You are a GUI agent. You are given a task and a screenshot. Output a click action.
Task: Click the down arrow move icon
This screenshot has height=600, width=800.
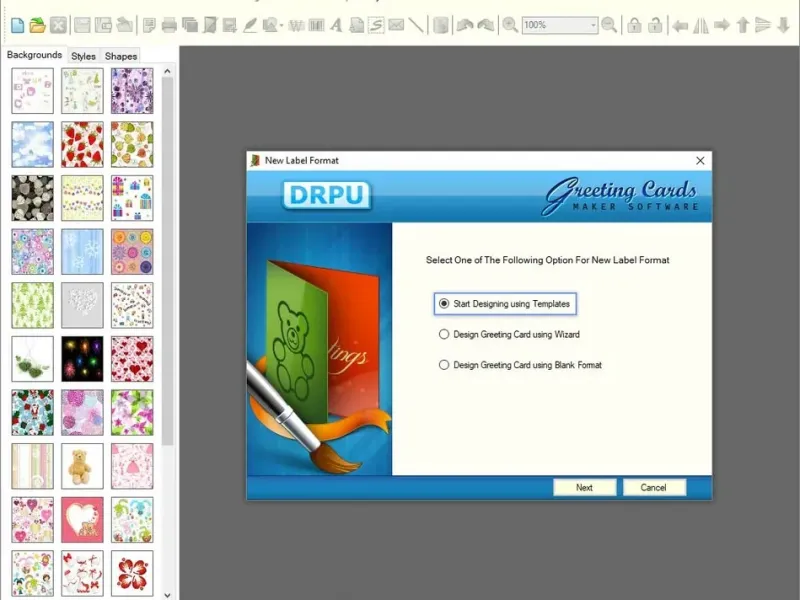784,24
